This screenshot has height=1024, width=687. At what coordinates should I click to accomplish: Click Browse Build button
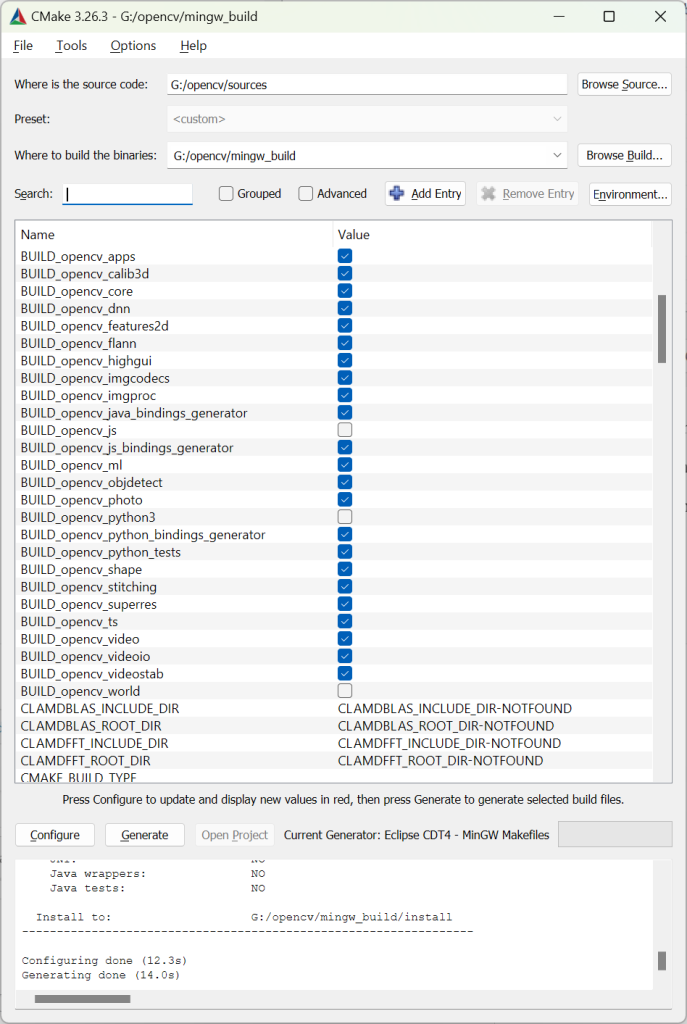(624, 155)
